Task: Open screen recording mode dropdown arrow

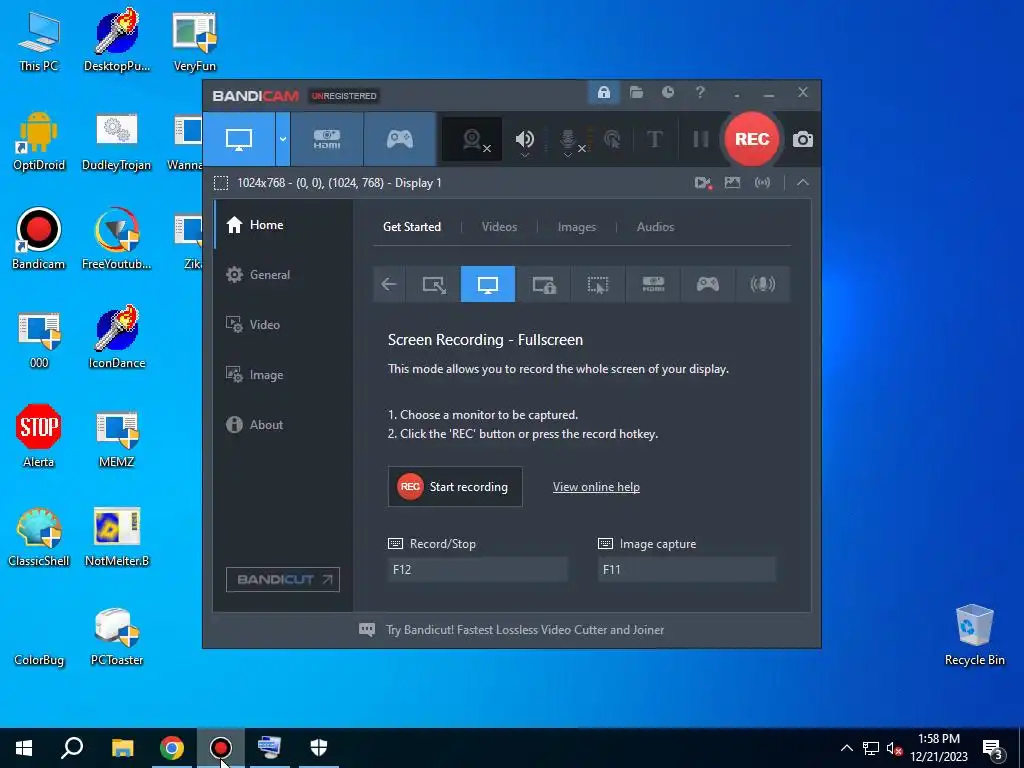Action: pos(283,139)
